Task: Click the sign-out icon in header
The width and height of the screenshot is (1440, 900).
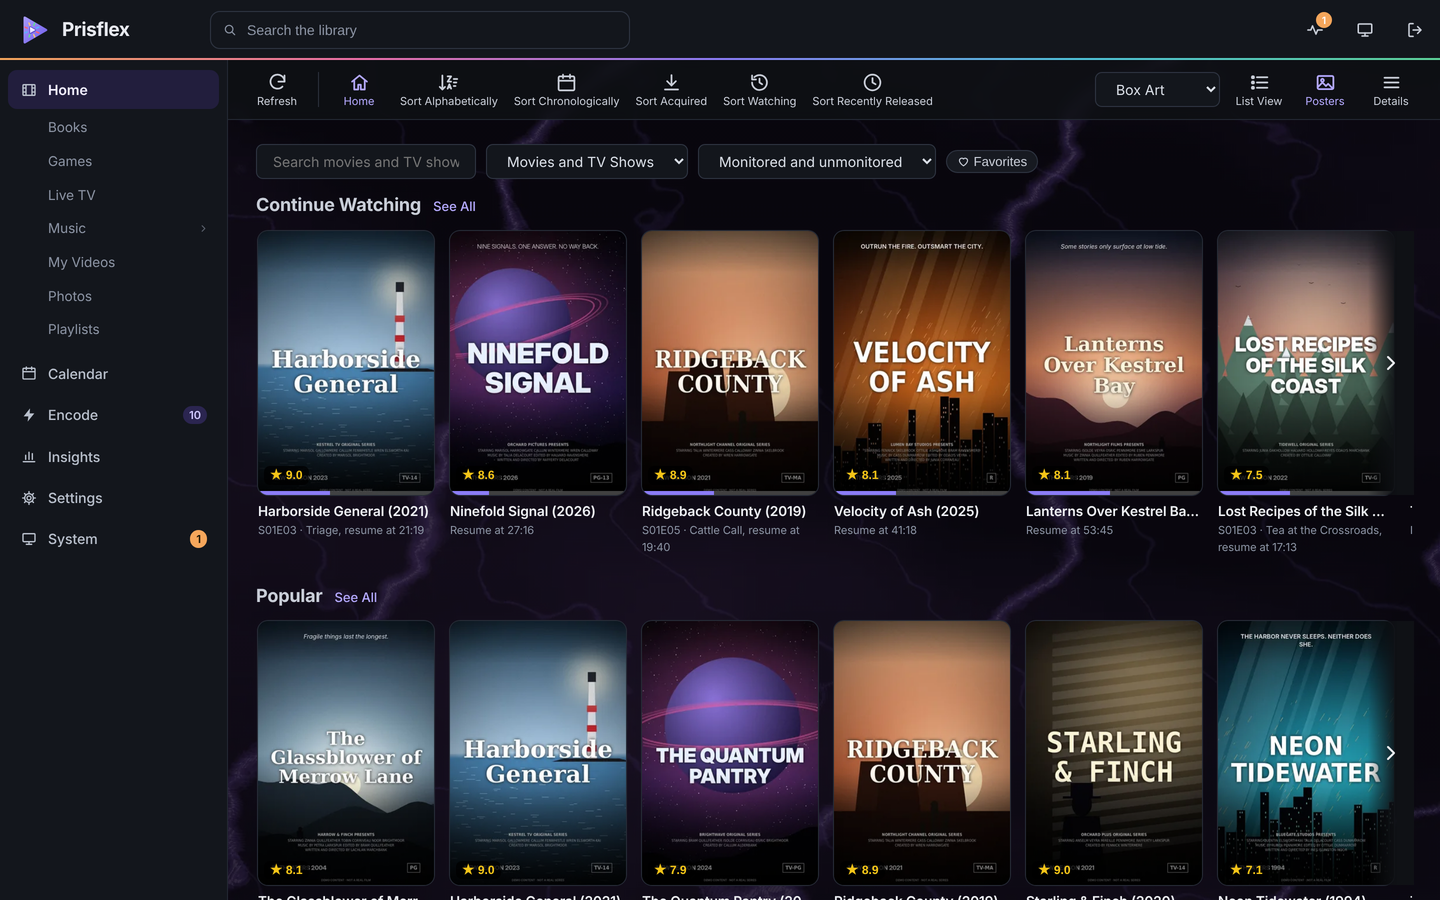Action: click(x=1414, y=30)
